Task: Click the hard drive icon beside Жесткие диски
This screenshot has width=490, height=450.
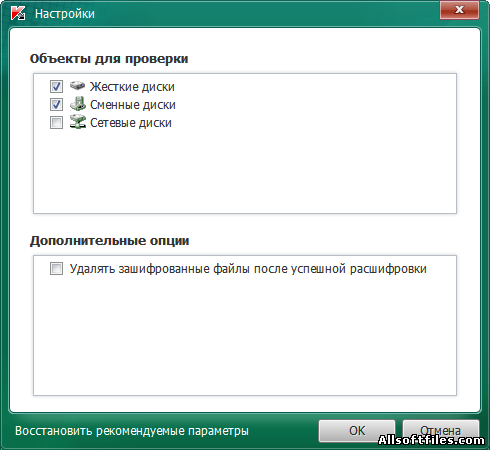Action: tap(77, 86)
